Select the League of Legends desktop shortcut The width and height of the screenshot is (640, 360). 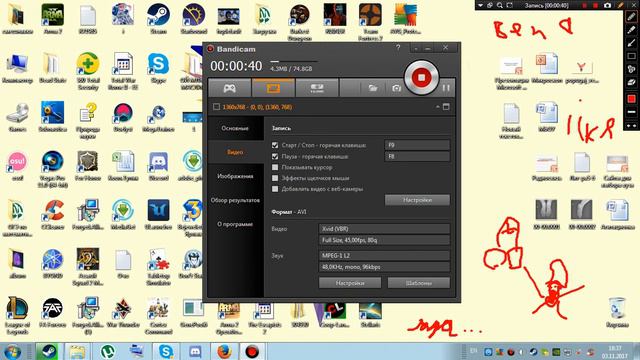(x=17, y=316)
